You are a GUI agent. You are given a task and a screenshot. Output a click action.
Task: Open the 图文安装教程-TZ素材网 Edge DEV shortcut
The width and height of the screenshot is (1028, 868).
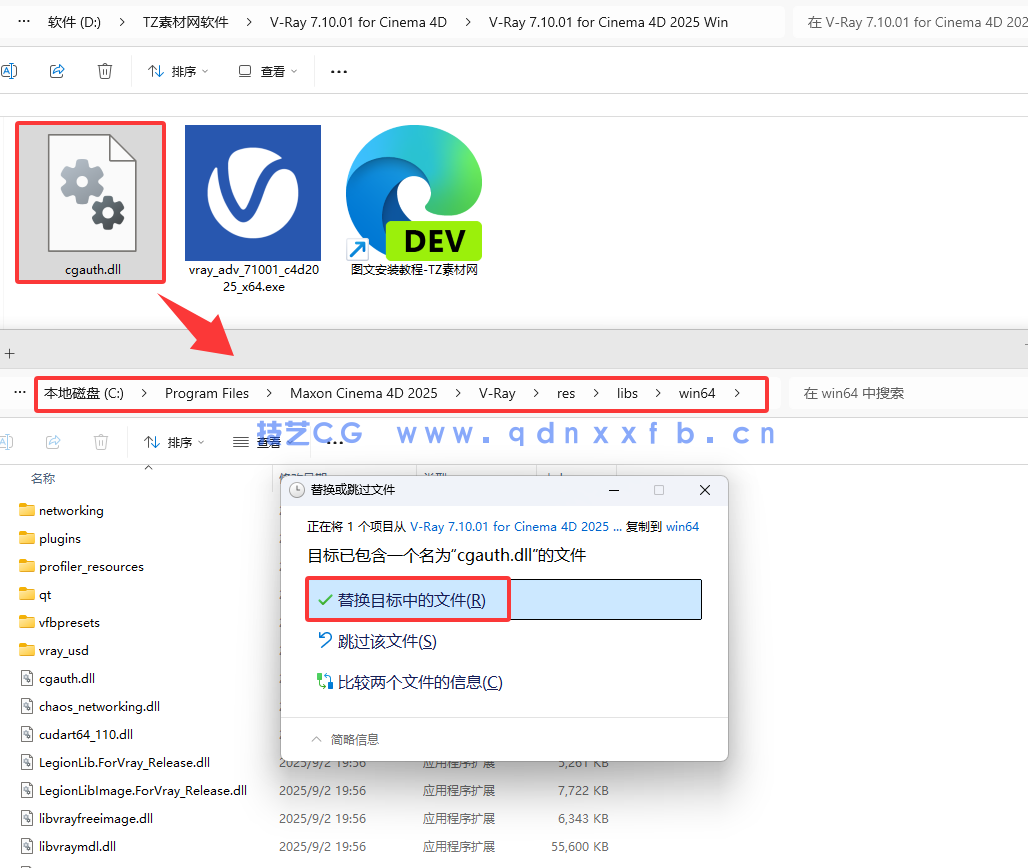[x=412, y=192]
